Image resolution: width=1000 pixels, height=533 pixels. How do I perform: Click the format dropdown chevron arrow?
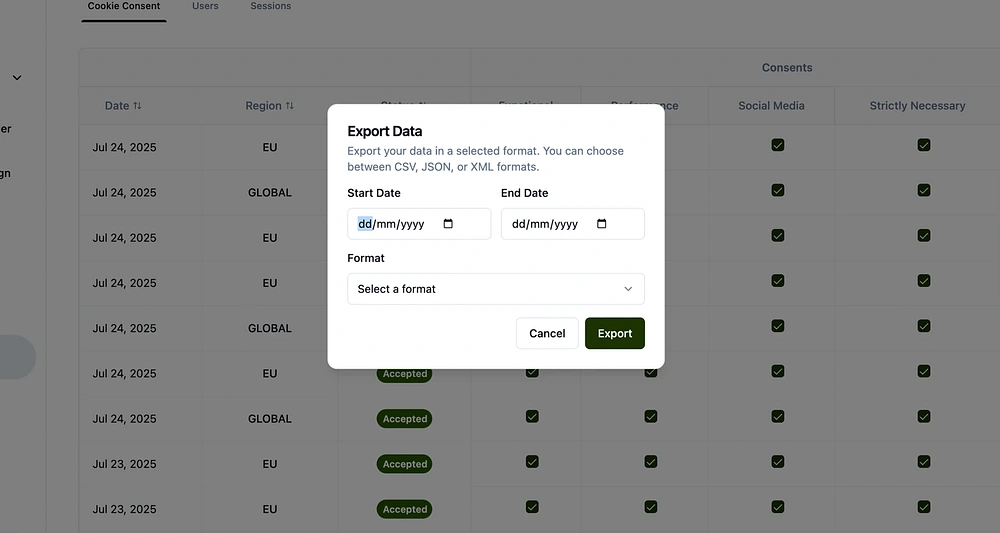click(628, 289)
